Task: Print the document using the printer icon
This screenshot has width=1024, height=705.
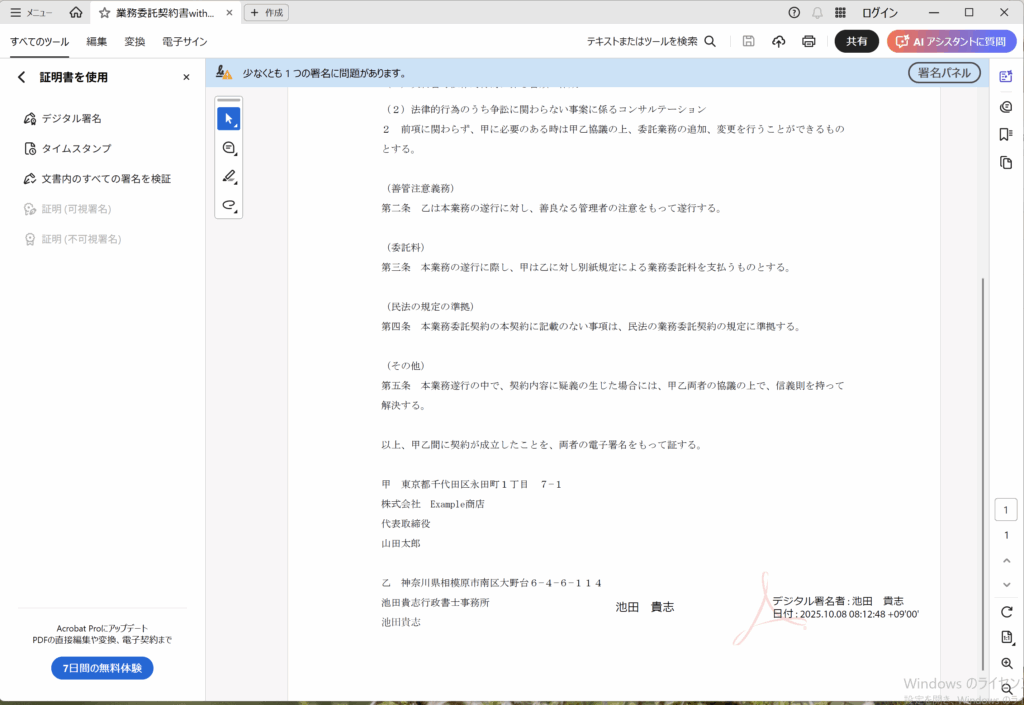Action: pyautogui.click(x=809, y=41)
